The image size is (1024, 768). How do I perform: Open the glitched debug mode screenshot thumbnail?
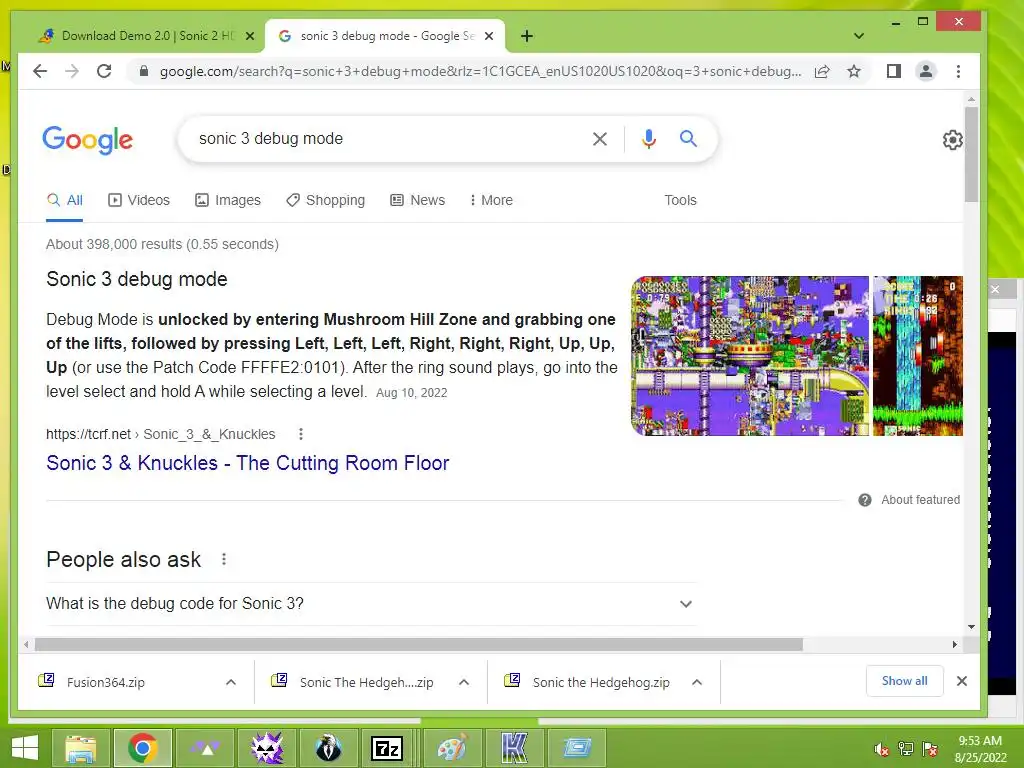(750, 356)
